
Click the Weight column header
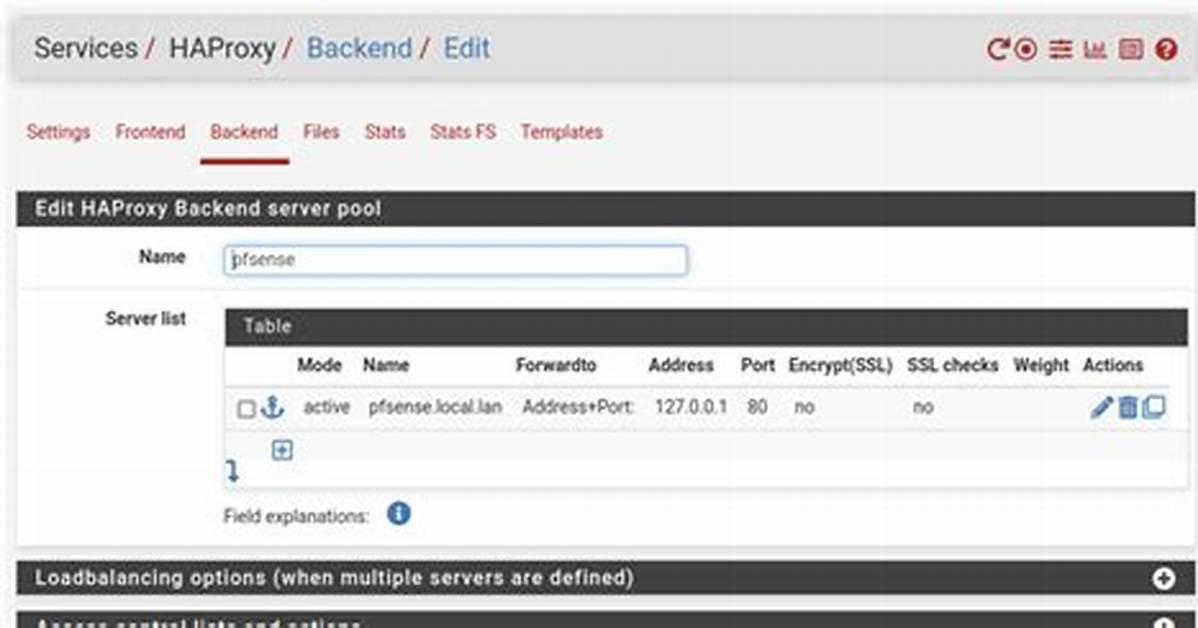tap(1041, 365)
